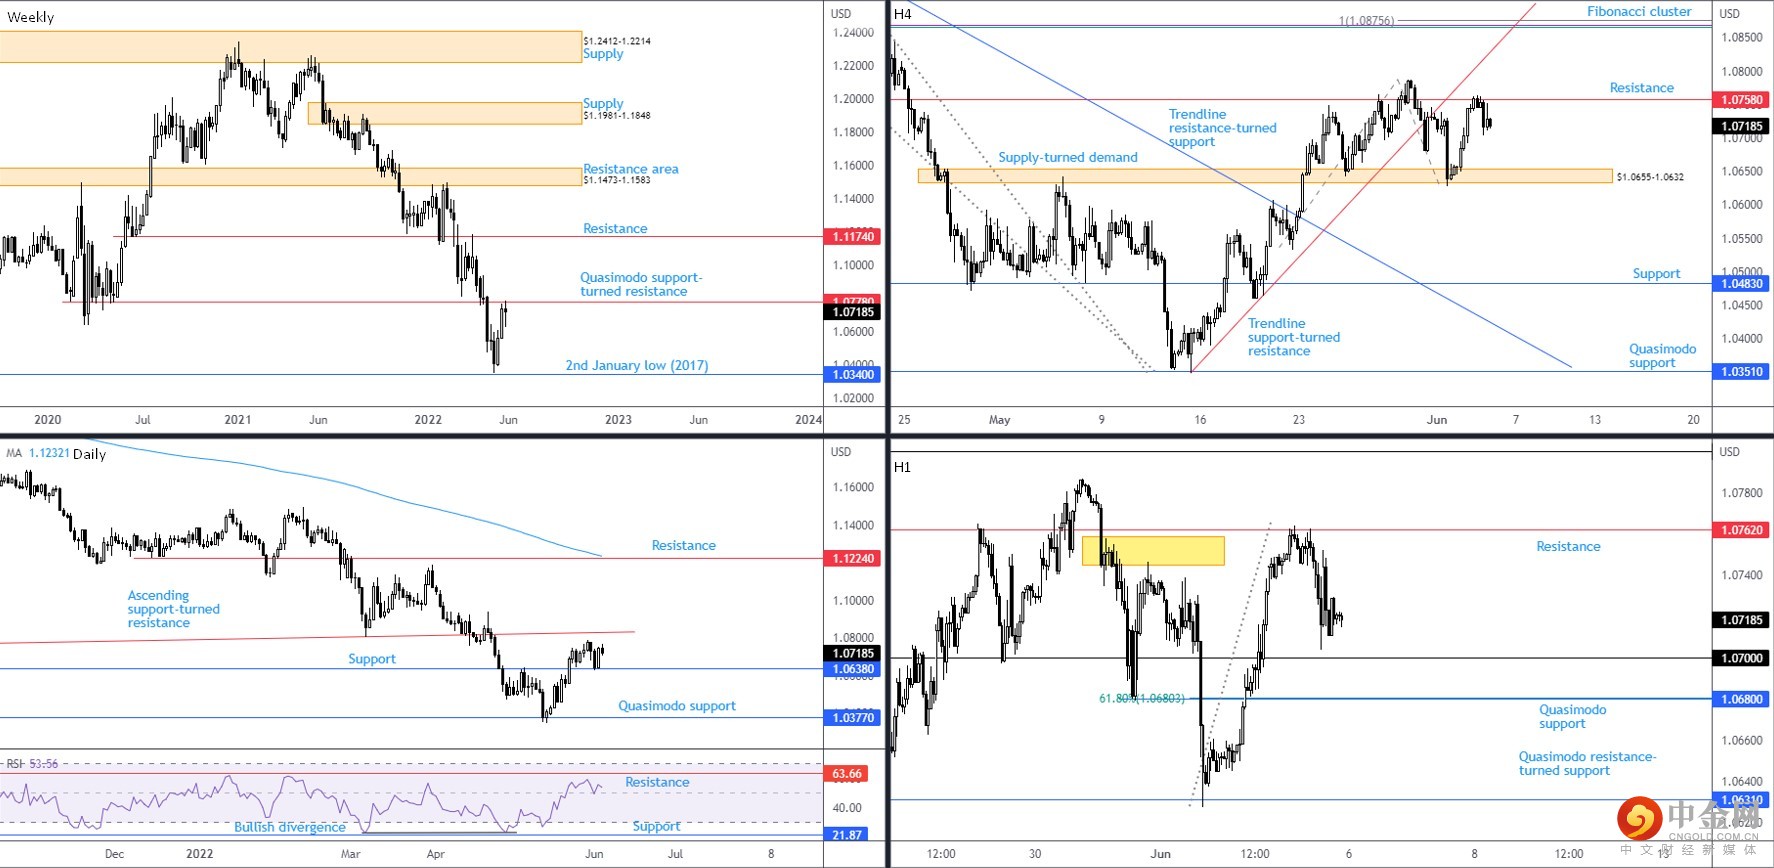
Task: Click the 1.11740 red price tag
Action: pyautogui.click(x=853, y=237)
